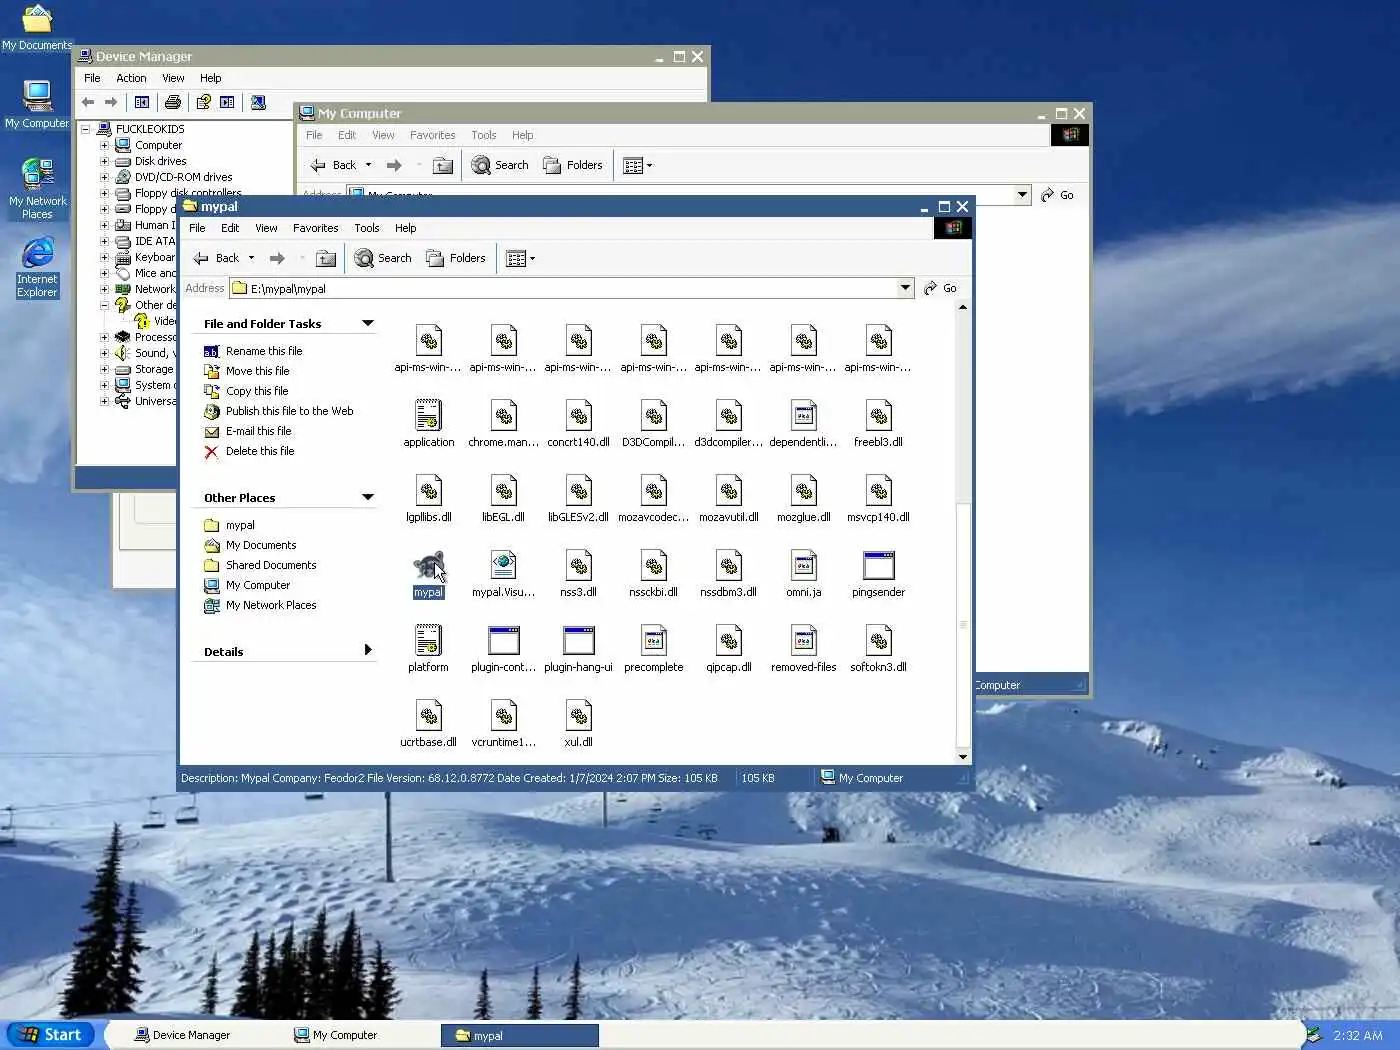The width and height of the screenshot is (1400, 1050).
Task: Select the freebl3.dll file icon
Action: (x=879, y=416)
